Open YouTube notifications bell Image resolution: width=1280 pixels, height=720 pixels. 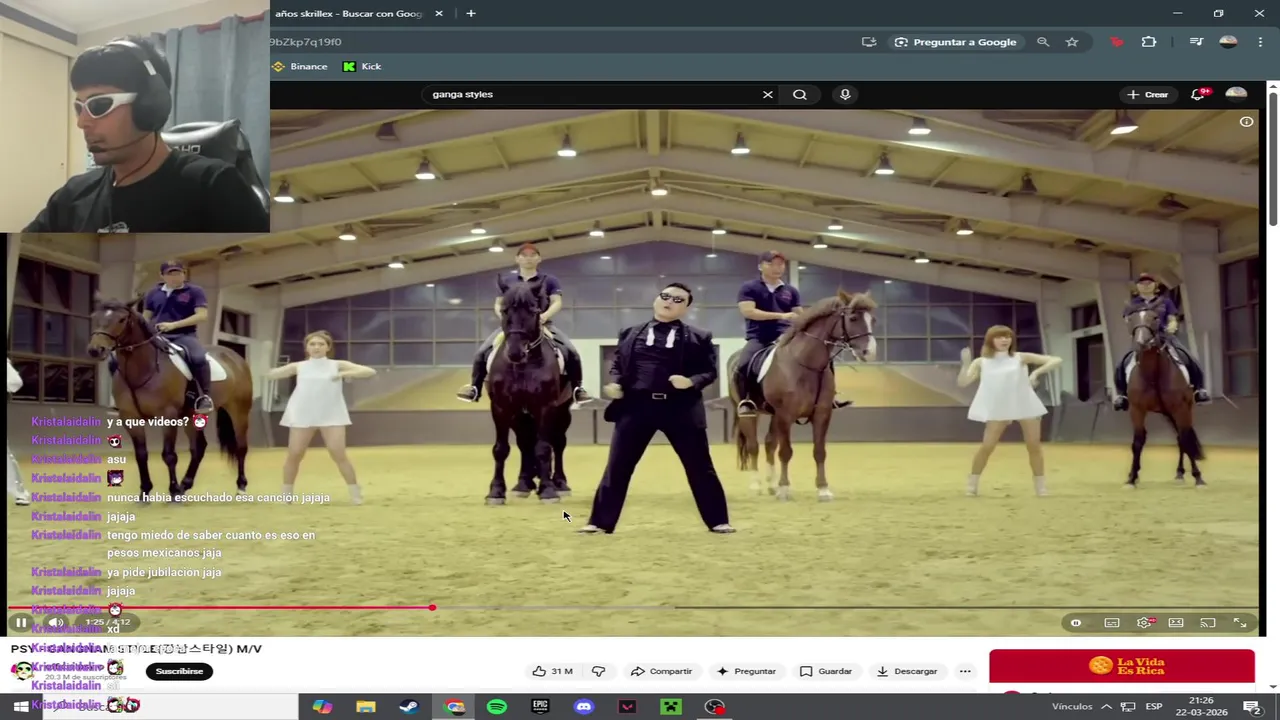pos(1199,94)
